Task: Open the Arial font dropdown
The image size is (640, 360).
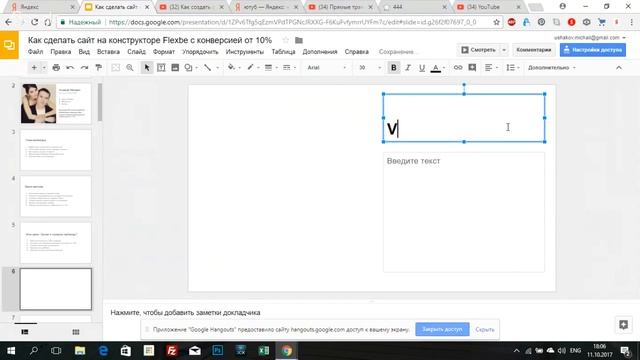Action: [x=327, y=68]
